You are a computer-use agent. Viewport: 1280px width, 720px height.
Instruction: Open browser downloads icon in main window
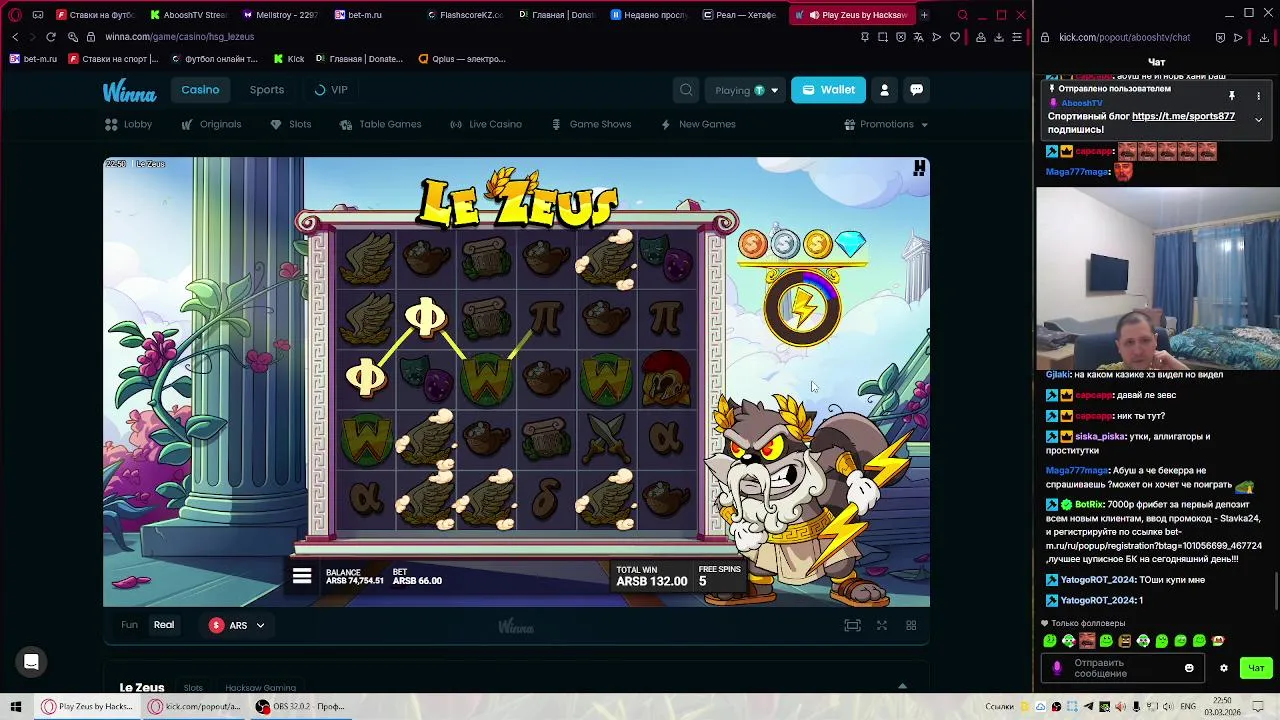998,37
